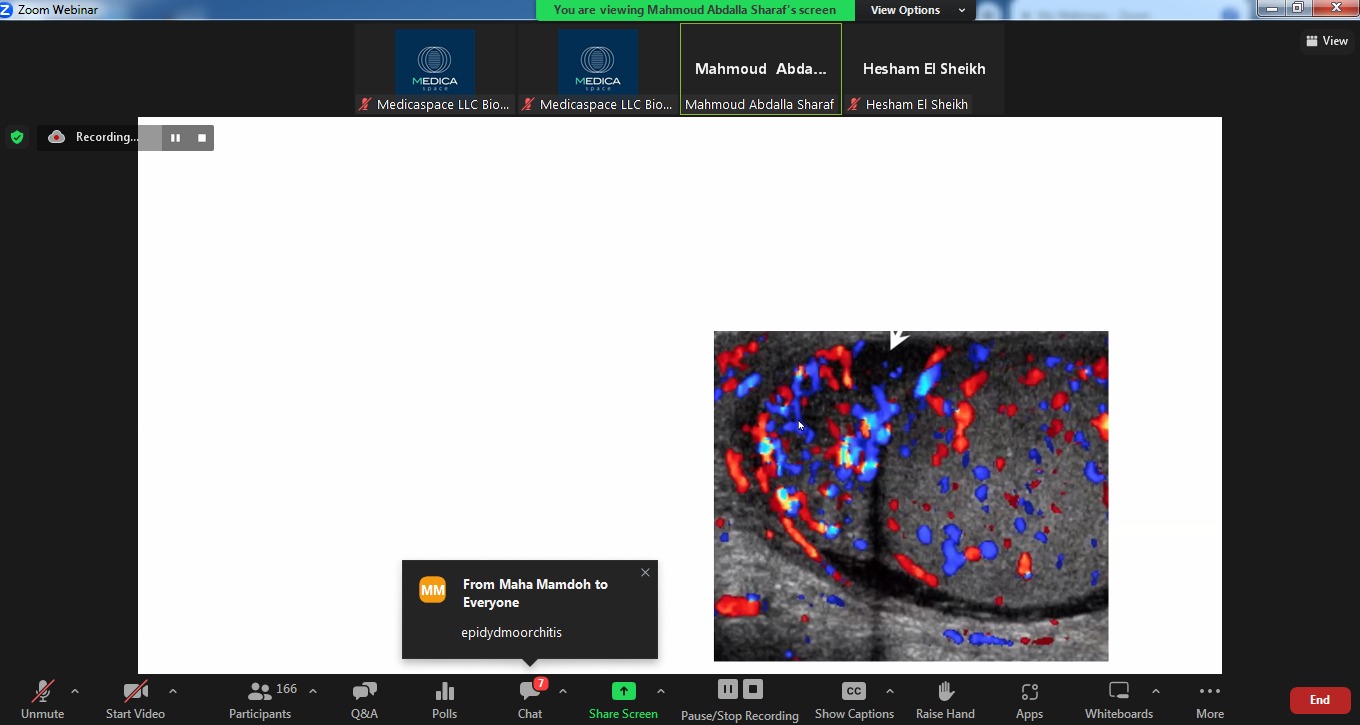Expand audio options arrow beside Unmute
The height and width of the screenshot is (725, 1360).
[x=75, y=691]
